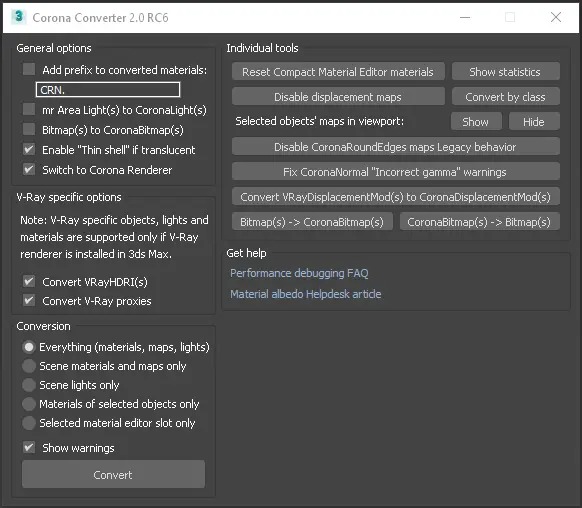Pick Selected material editor slot only
Screen dimensions: 582x508
[29, 423]
